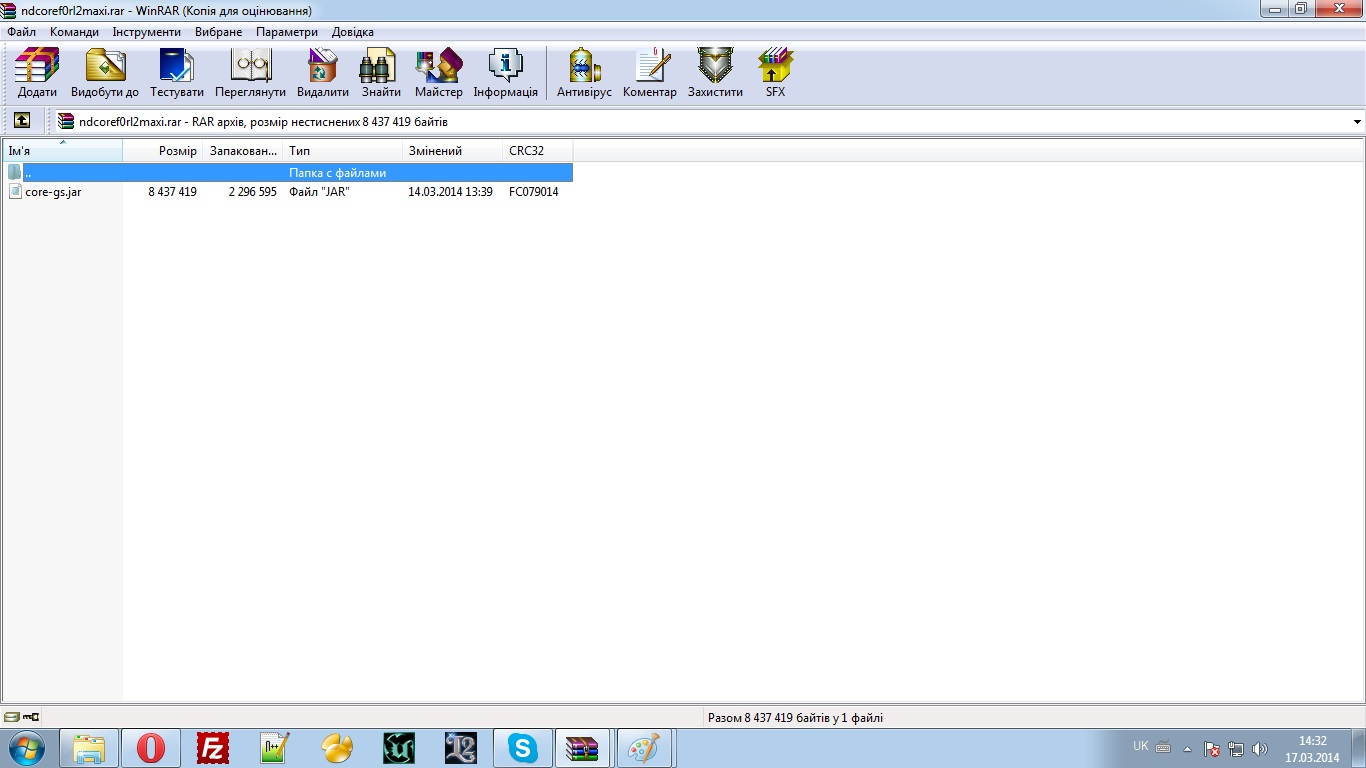Launch Opera browser from taskbar
The image size is (1366, 768).
tap(151, 748)
